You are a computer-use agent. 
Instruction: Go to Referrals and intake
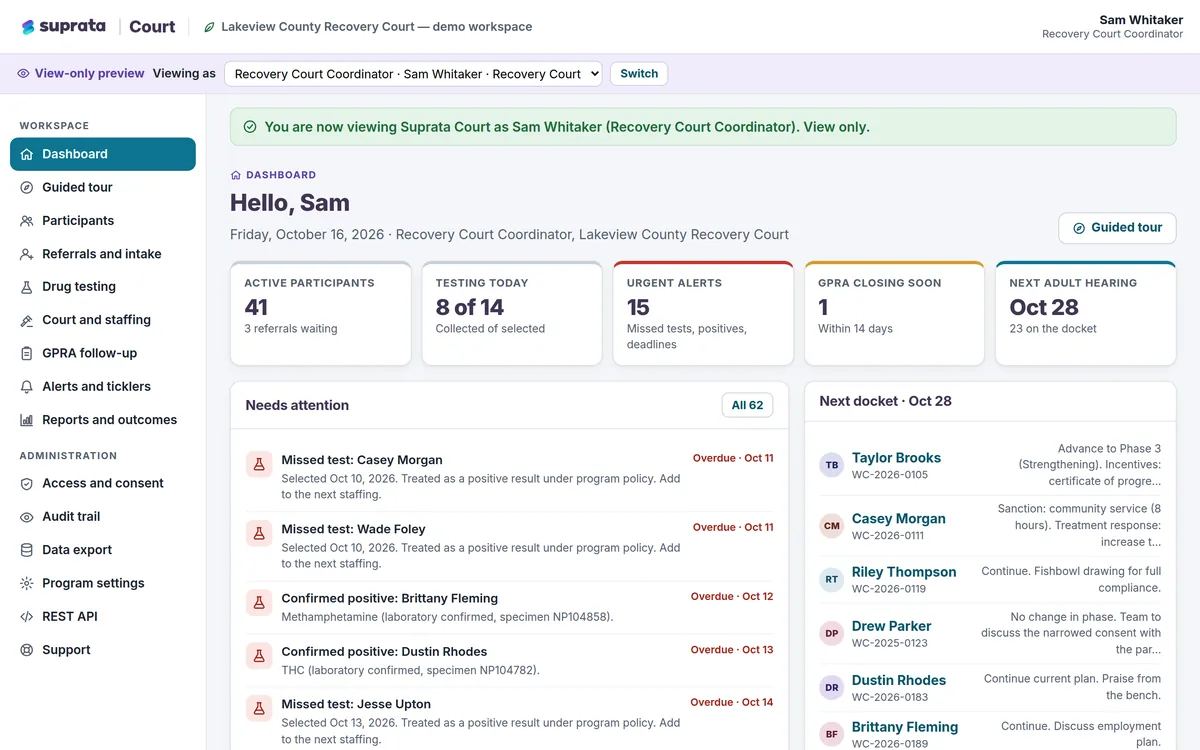(103, 254)
